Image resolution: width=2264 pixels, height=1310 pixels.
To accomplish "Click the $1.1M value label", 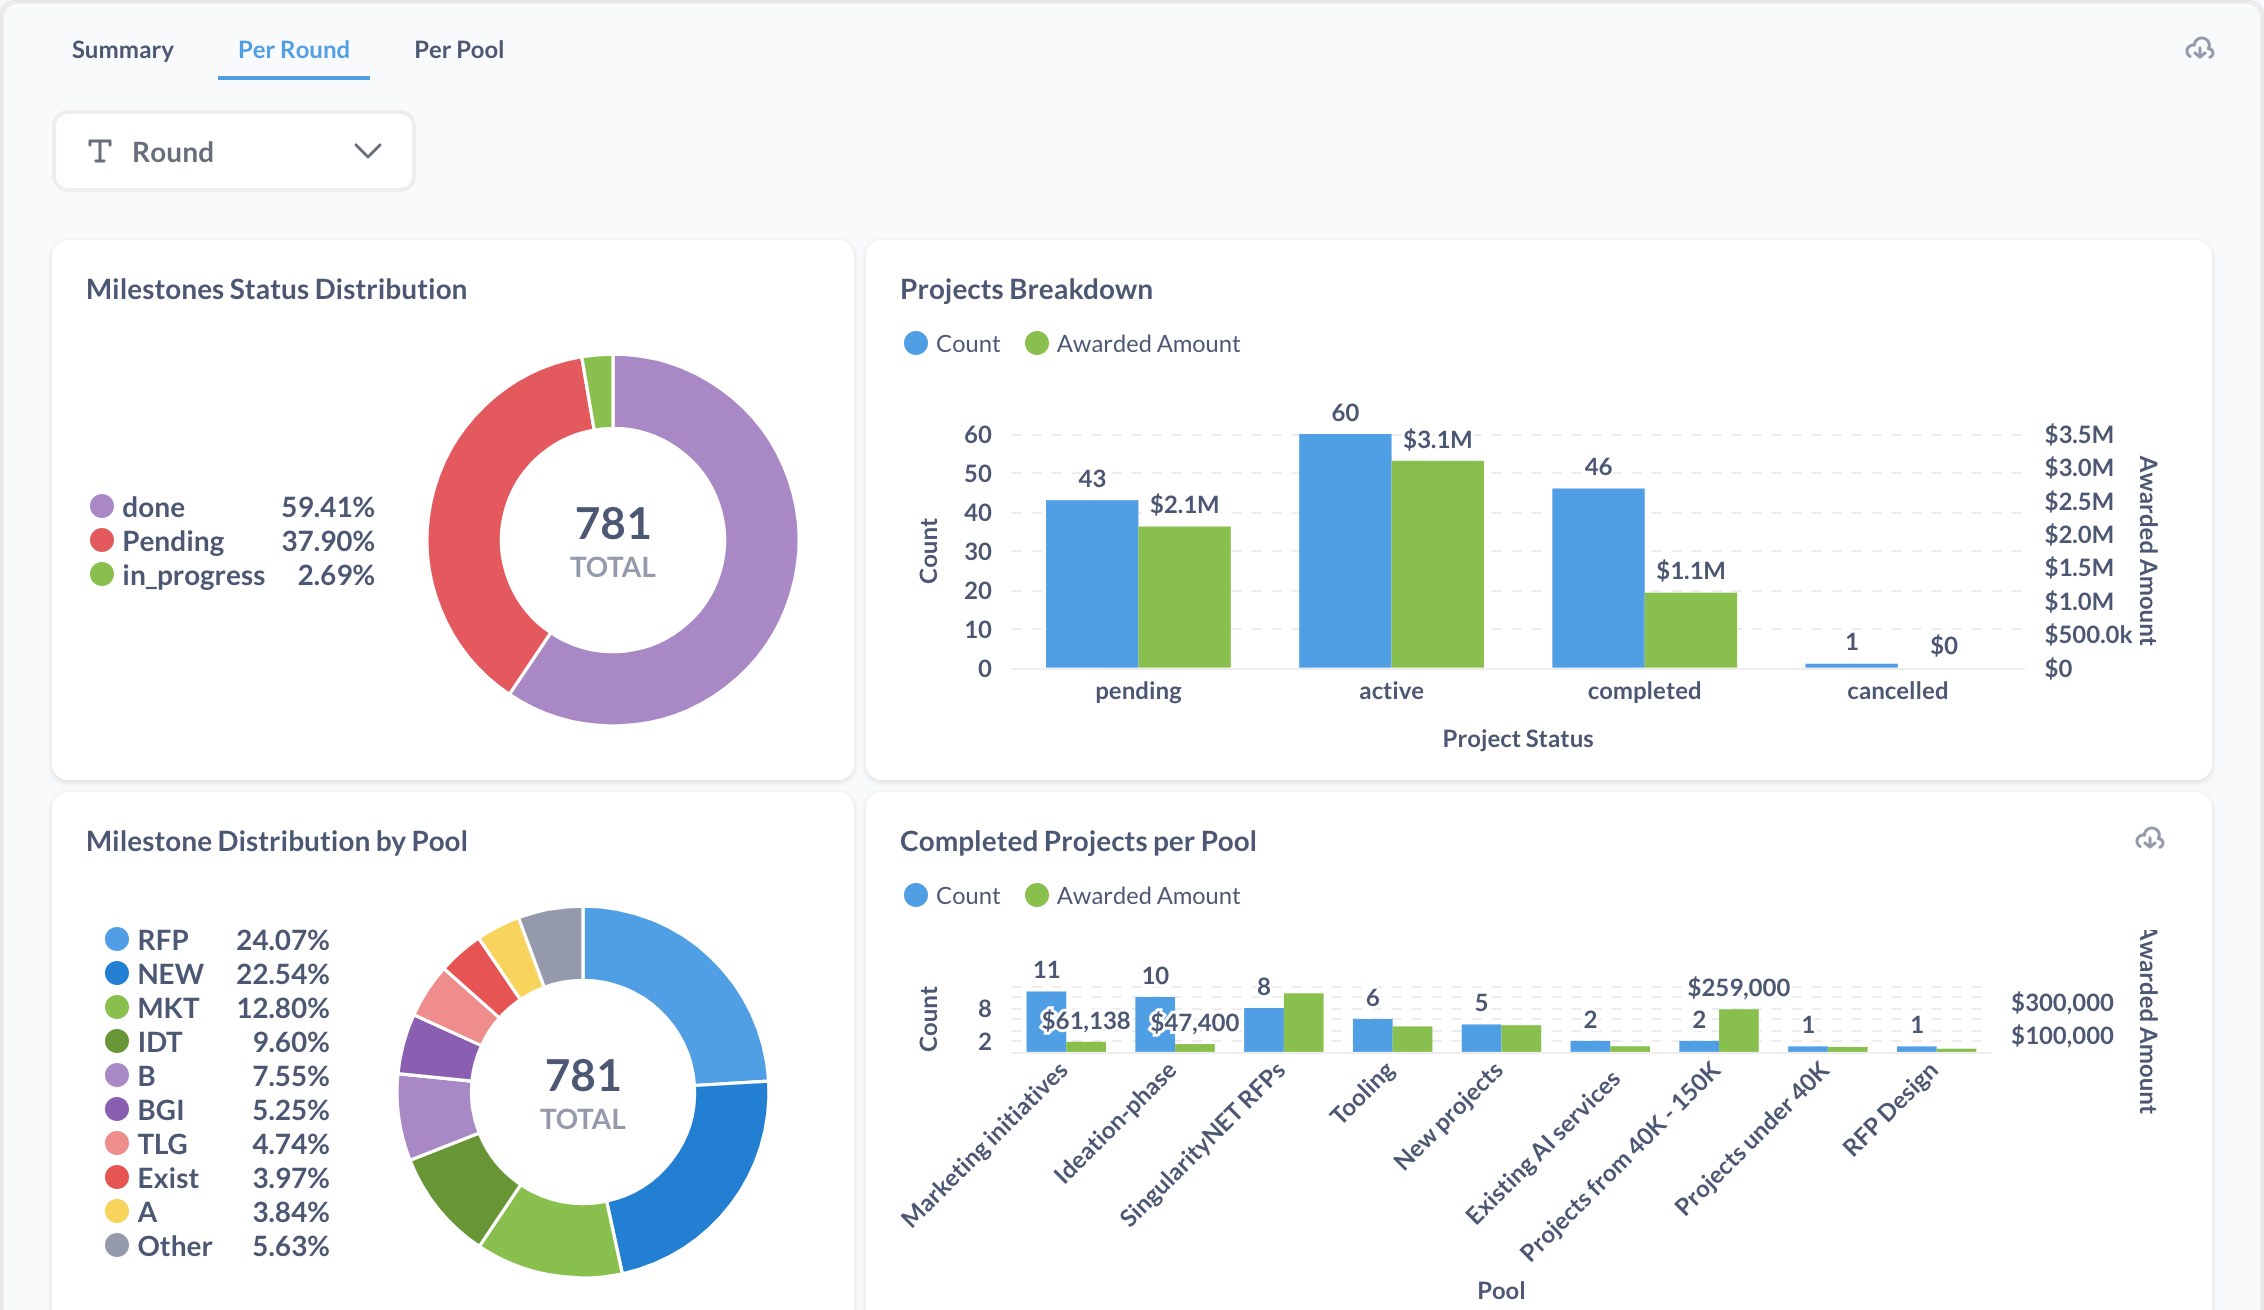I will pyautogui.click(x=1691, y=570).
